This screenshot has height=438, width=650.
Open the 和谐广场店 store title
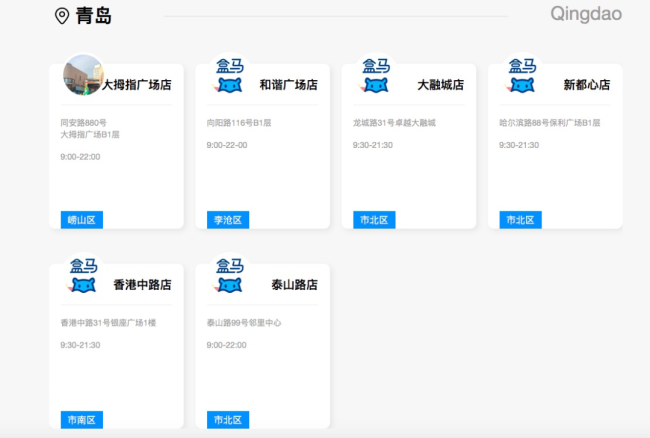(289, 85)
